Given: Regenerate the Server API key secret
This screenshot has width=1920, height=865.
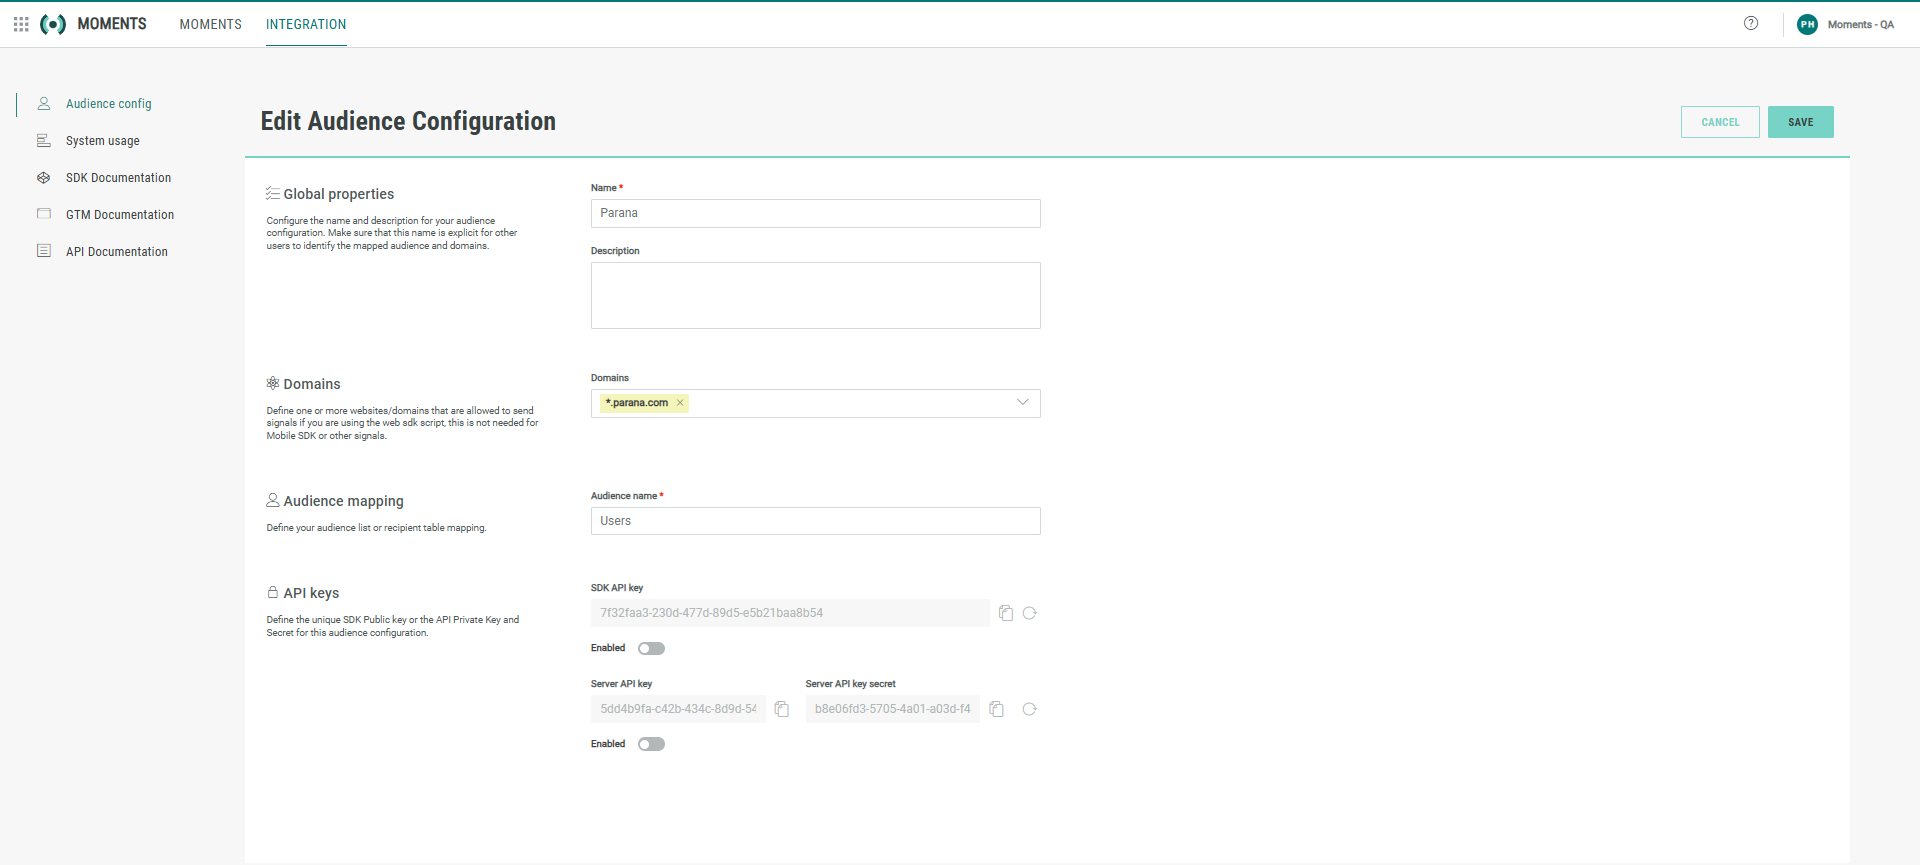Looking at the screenshot, I should point(1030,709).
